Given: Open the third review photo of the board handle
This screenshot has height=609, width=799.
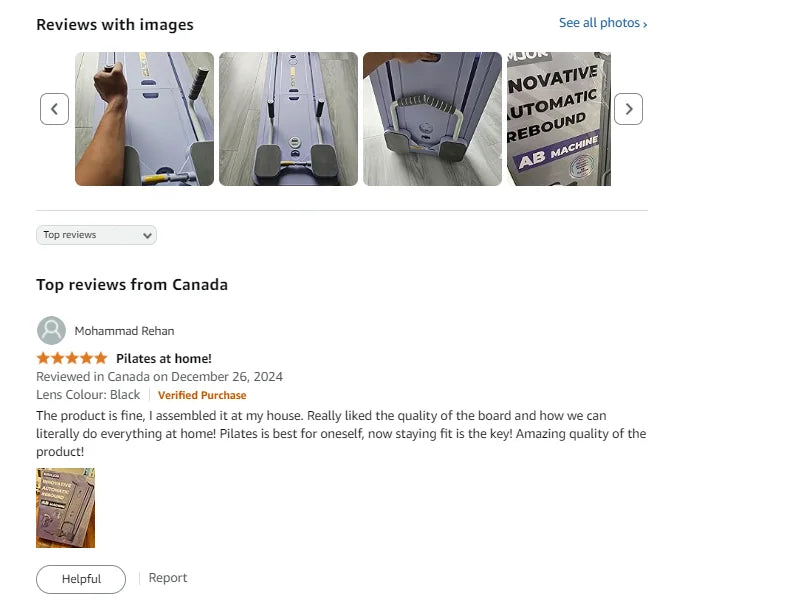Looking at the screenshot, I should click(x=432, y=119).
